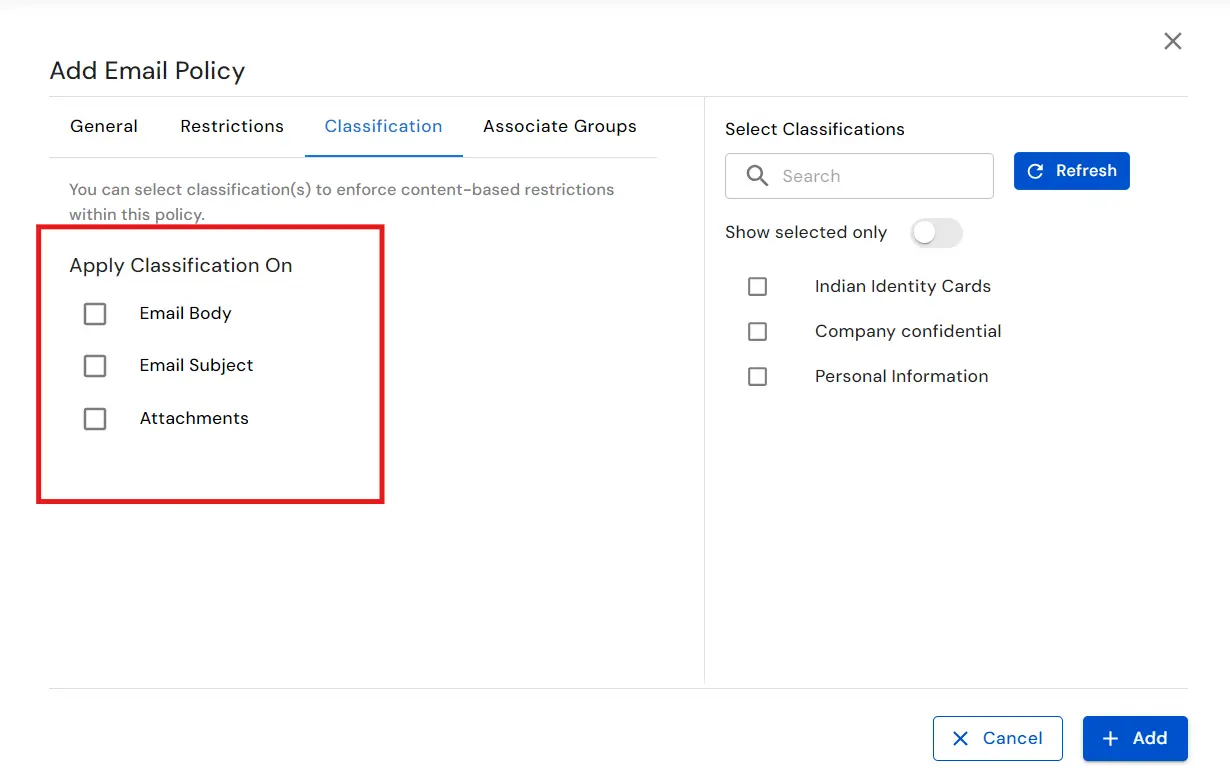The image size is (1230, 775).
Task: Click the search magnifier icon
Action: (757, 175)
